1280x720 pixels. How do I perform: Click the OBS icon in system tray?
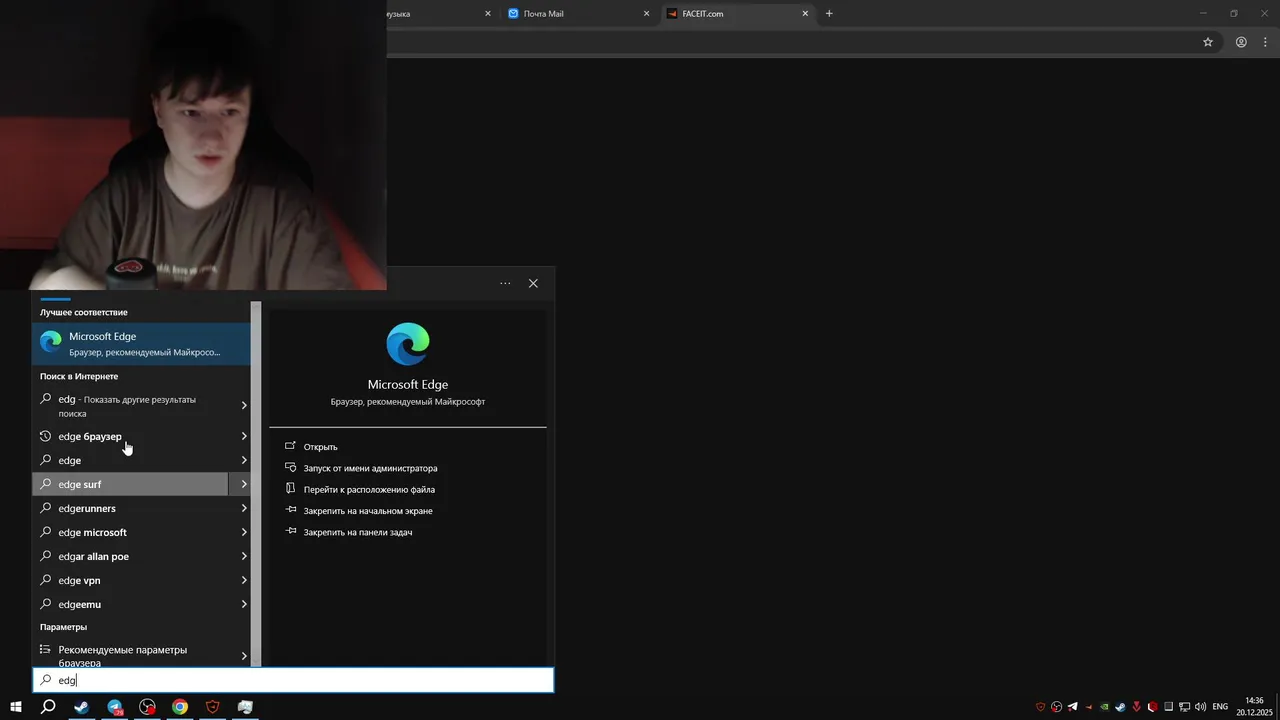point(1056,707)
